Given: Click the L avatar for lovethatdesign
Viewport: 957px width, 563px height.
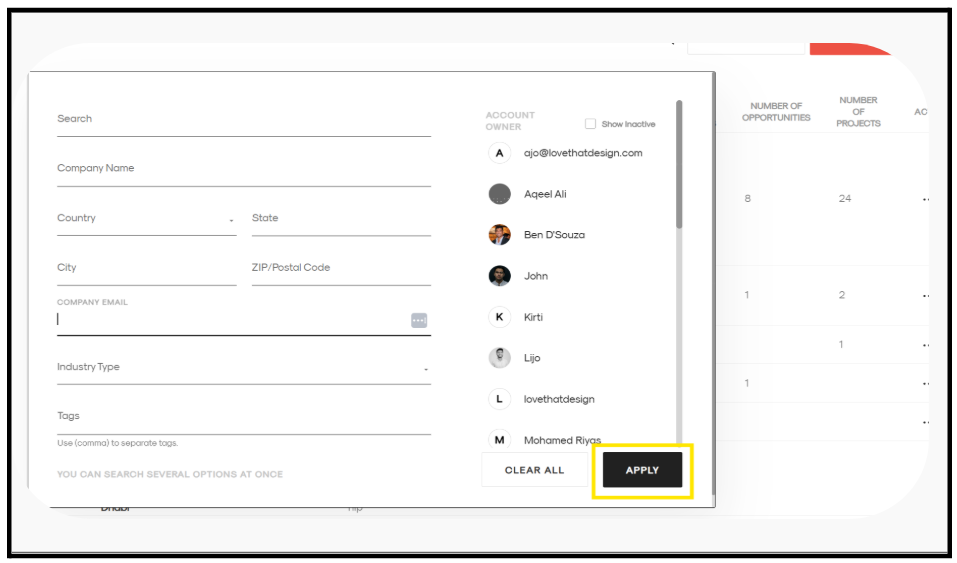Looking at the screenshot, I should (499, 399).
